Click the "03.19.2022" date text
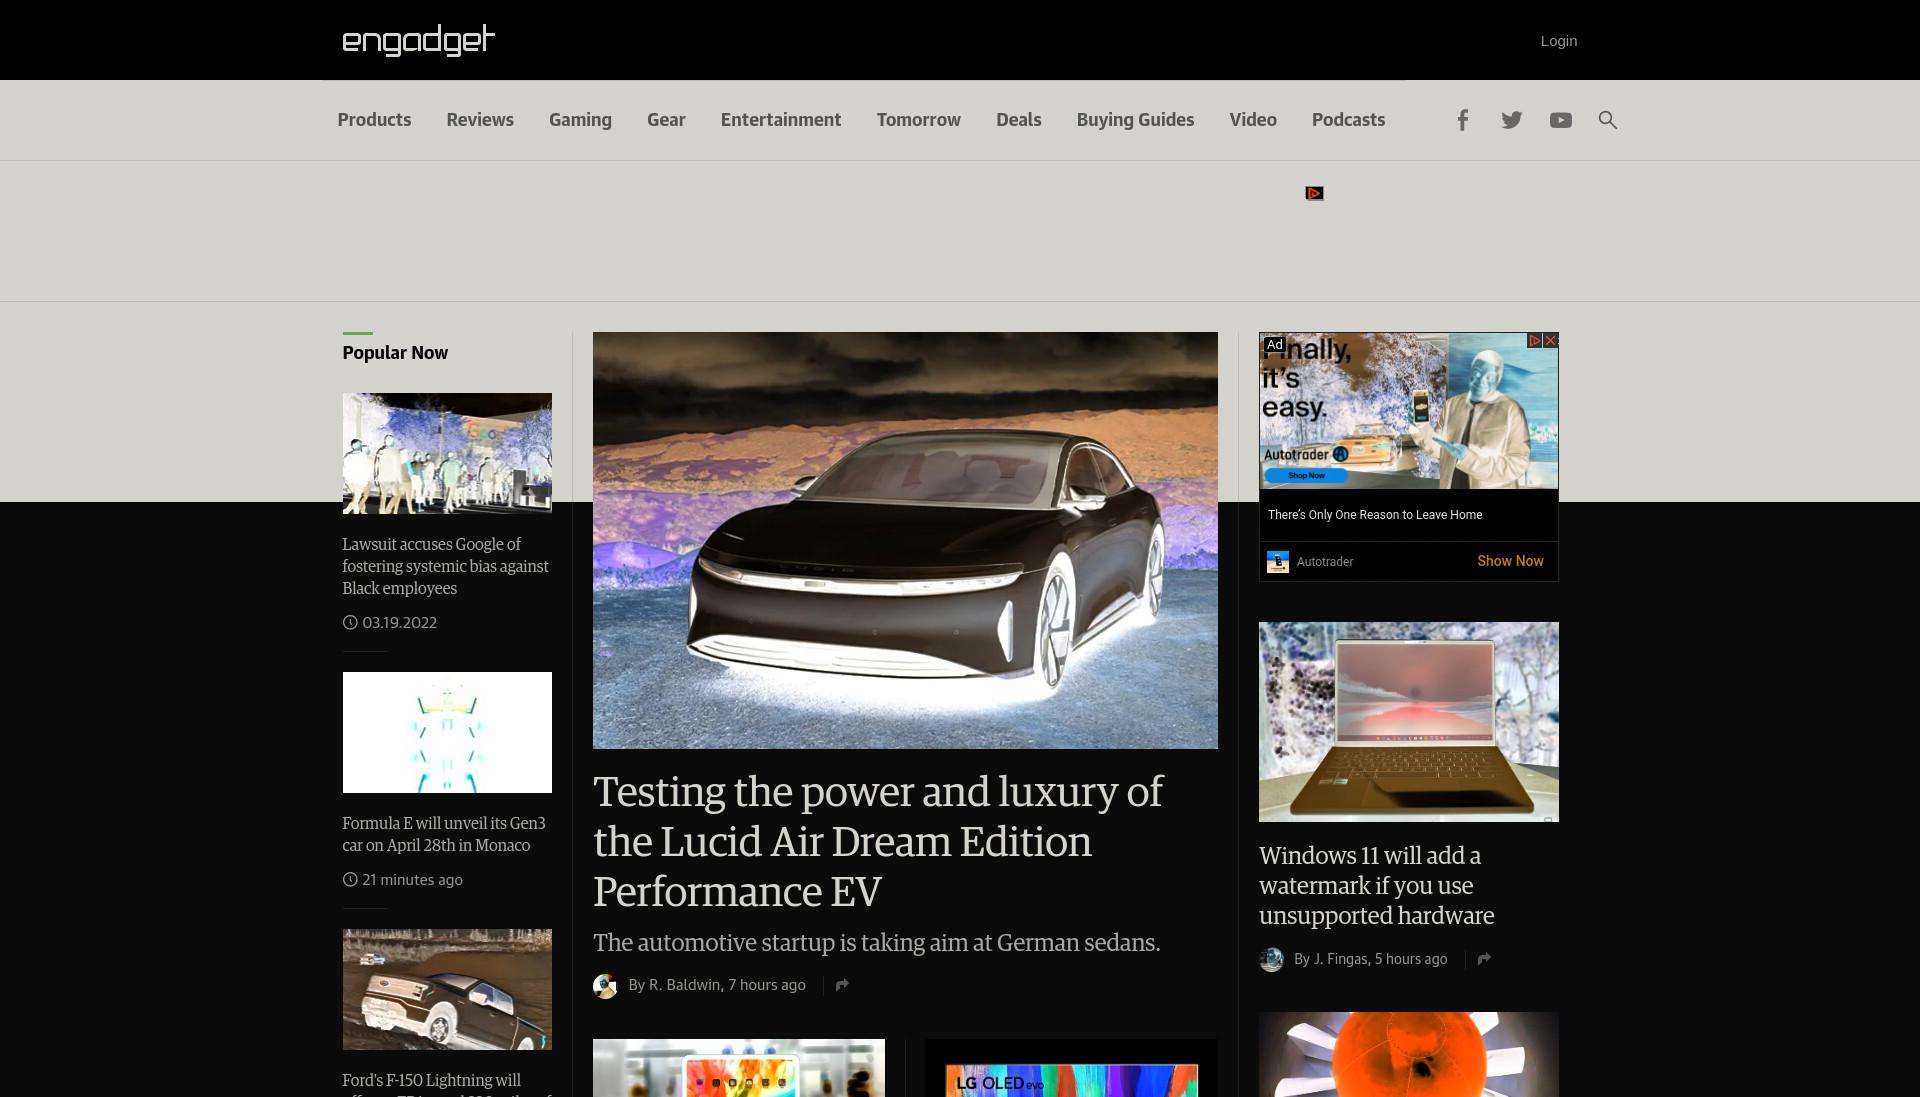 pos(399,623)
